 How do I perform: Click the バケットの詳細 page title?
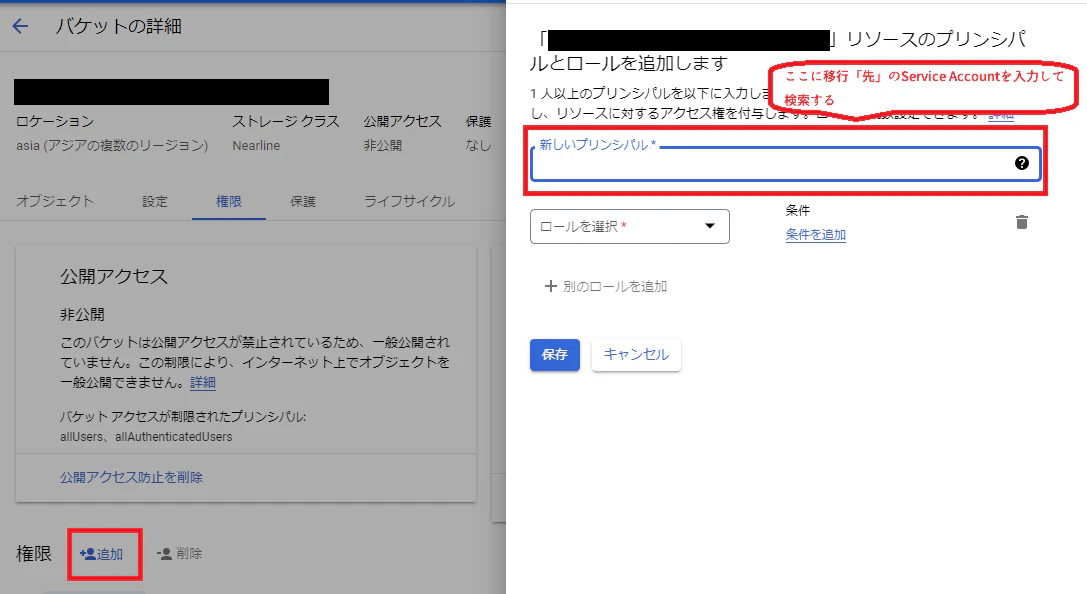[x=119, y=26]
